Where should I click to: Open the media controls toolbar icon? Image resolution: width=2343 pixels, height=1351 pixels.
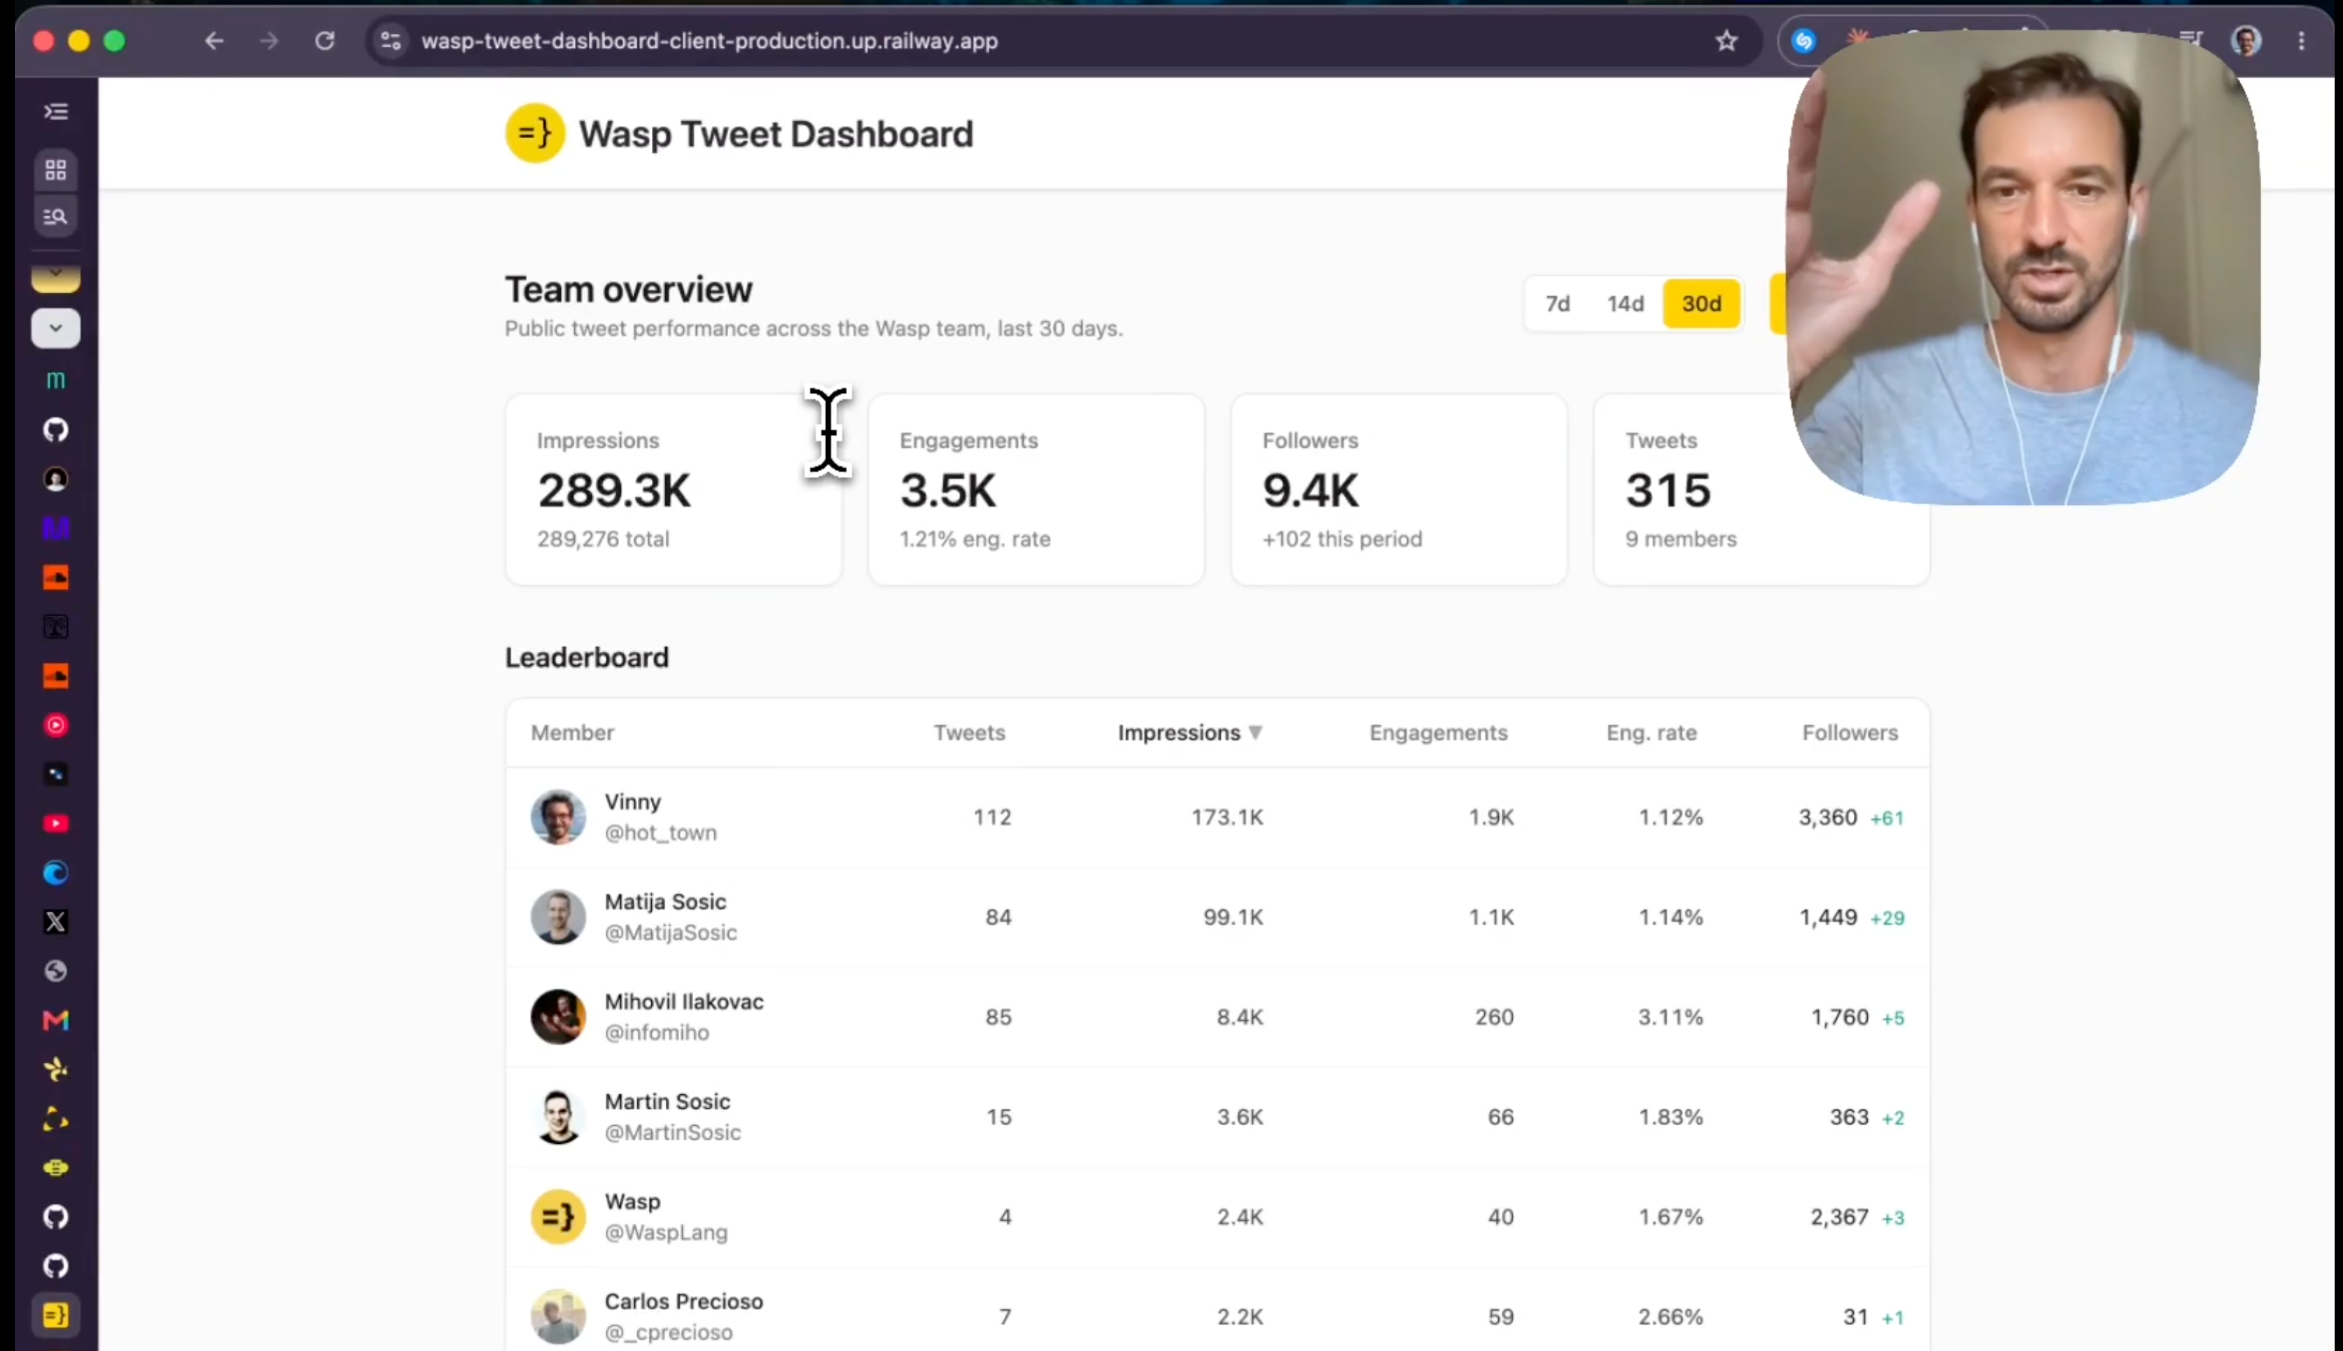(2191, 40)
